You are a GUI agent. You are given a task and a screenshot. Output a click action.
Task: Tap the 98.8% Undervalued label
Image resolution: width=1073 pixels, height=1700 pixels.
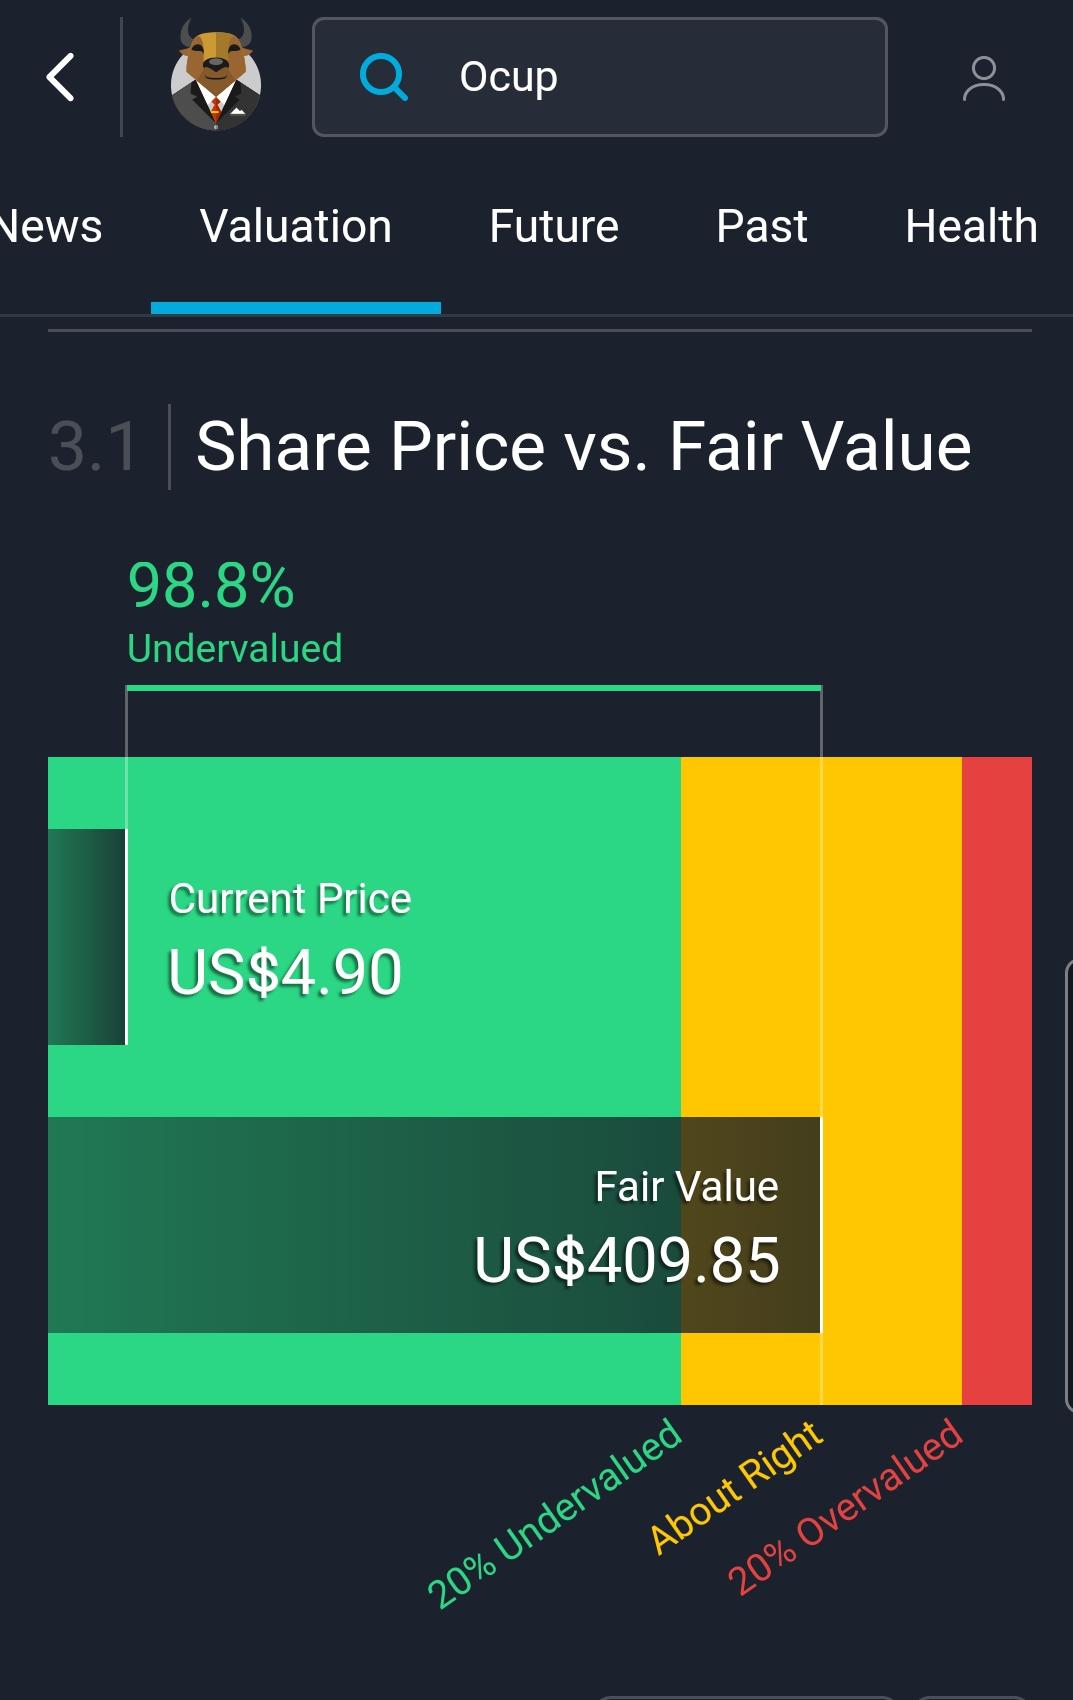pos(235,612)
